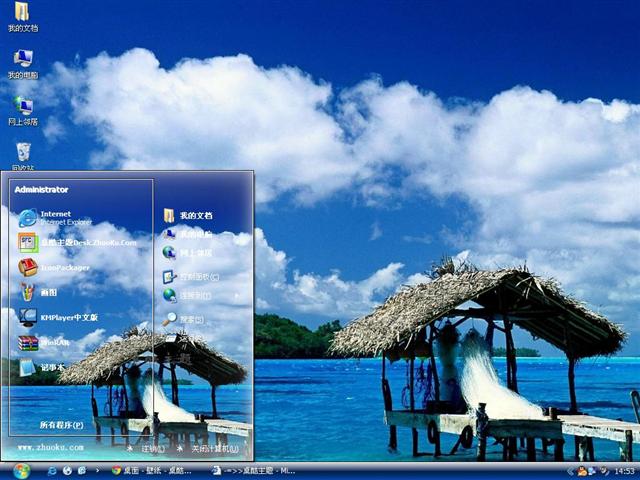The width and height of the screenshot is (640, 480).
Task: Open 画图 (Paint) from start menu
Action: pos(38,292)
